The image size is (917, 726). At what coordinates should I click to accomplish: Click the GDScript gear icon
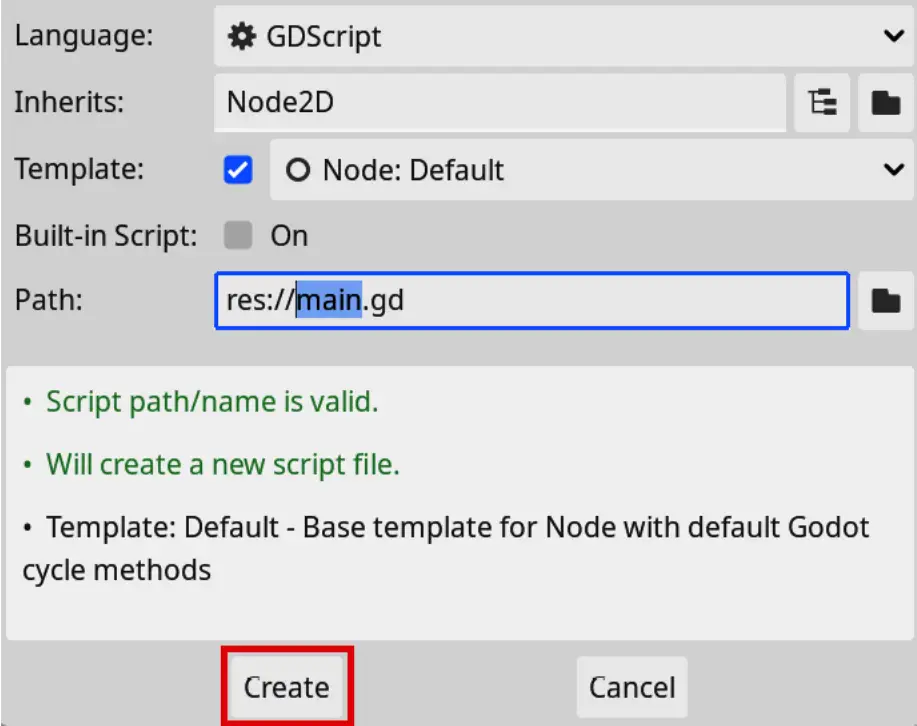coord(241,37)
